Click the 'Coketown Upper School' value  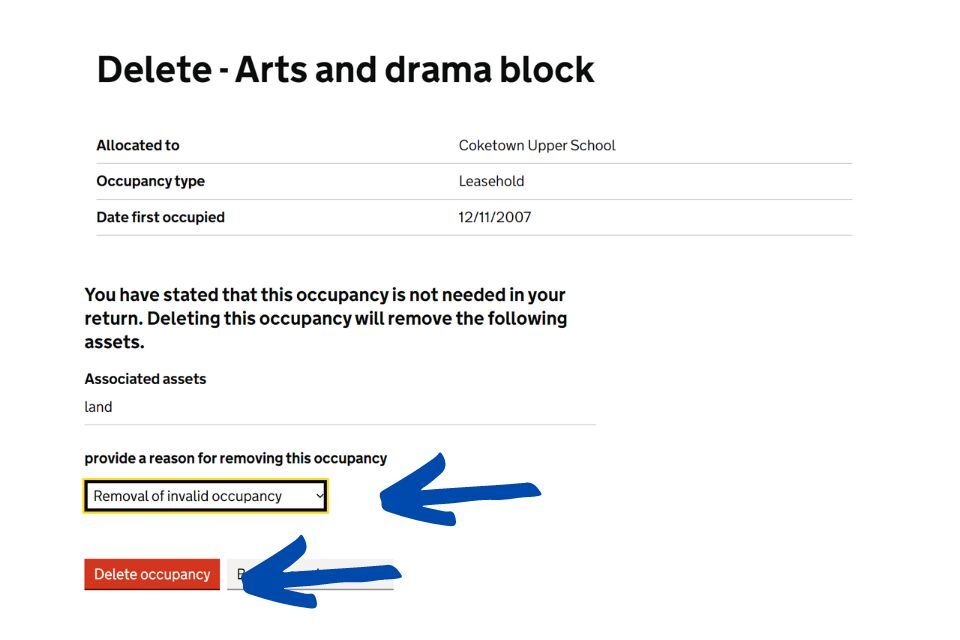(x=537, y=145)
